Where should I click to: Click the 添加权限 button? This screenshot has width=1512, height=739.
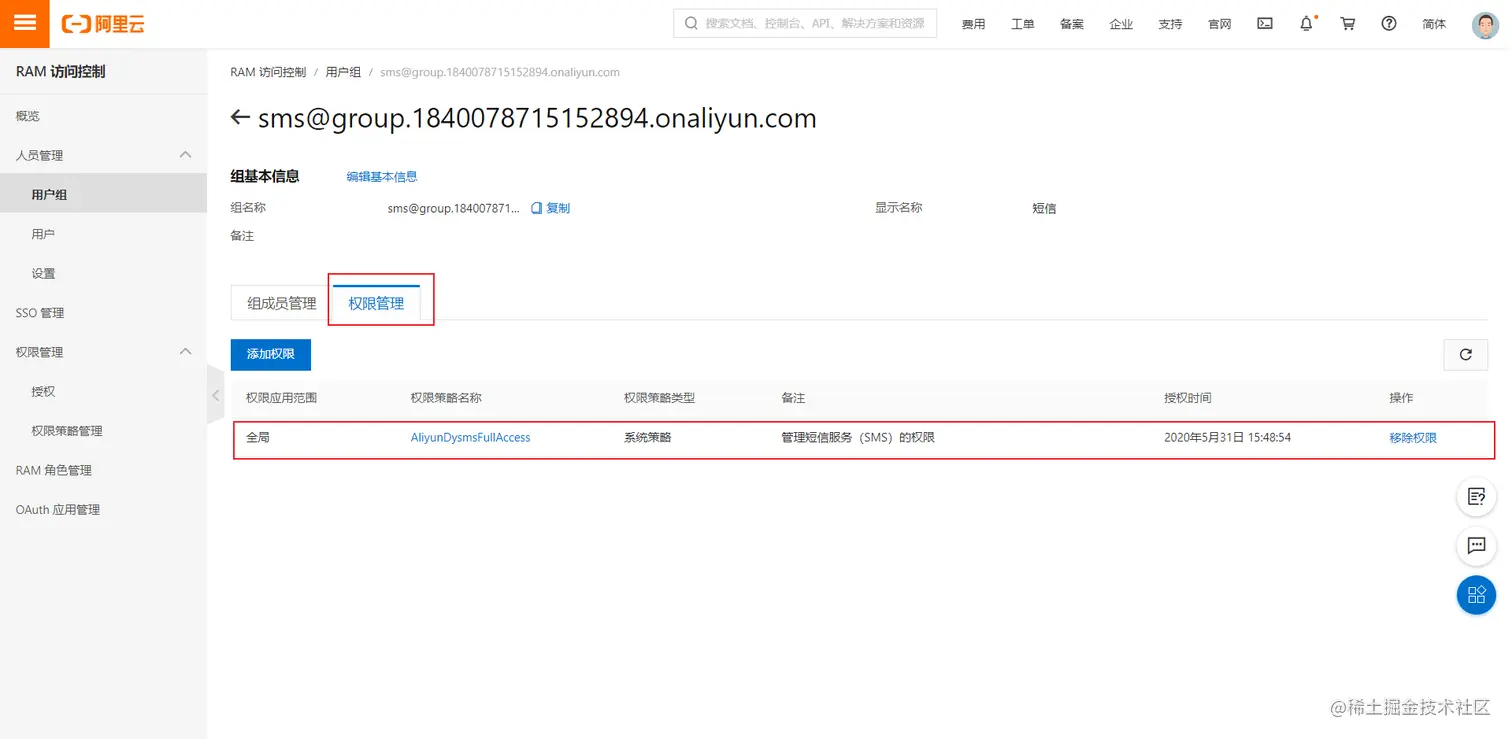coord(271,354)
